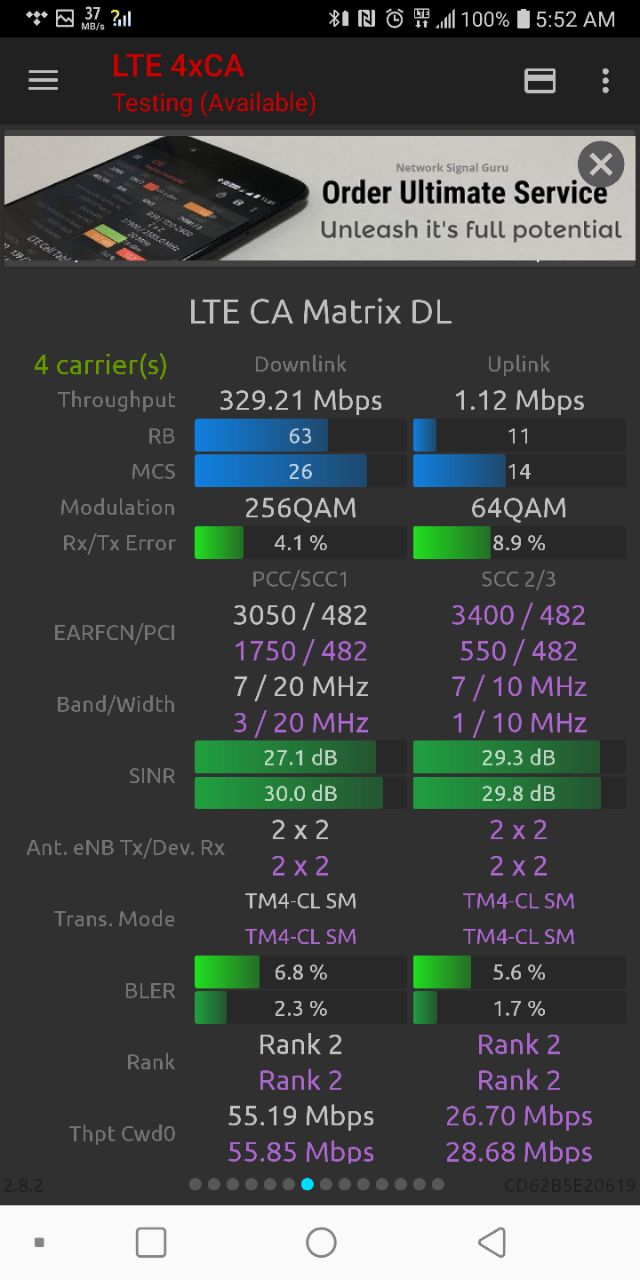Jump to the last page indicator dot
Image resolution: width=640 pixels, height=1280 pixels.
(x=437, y=1184)
